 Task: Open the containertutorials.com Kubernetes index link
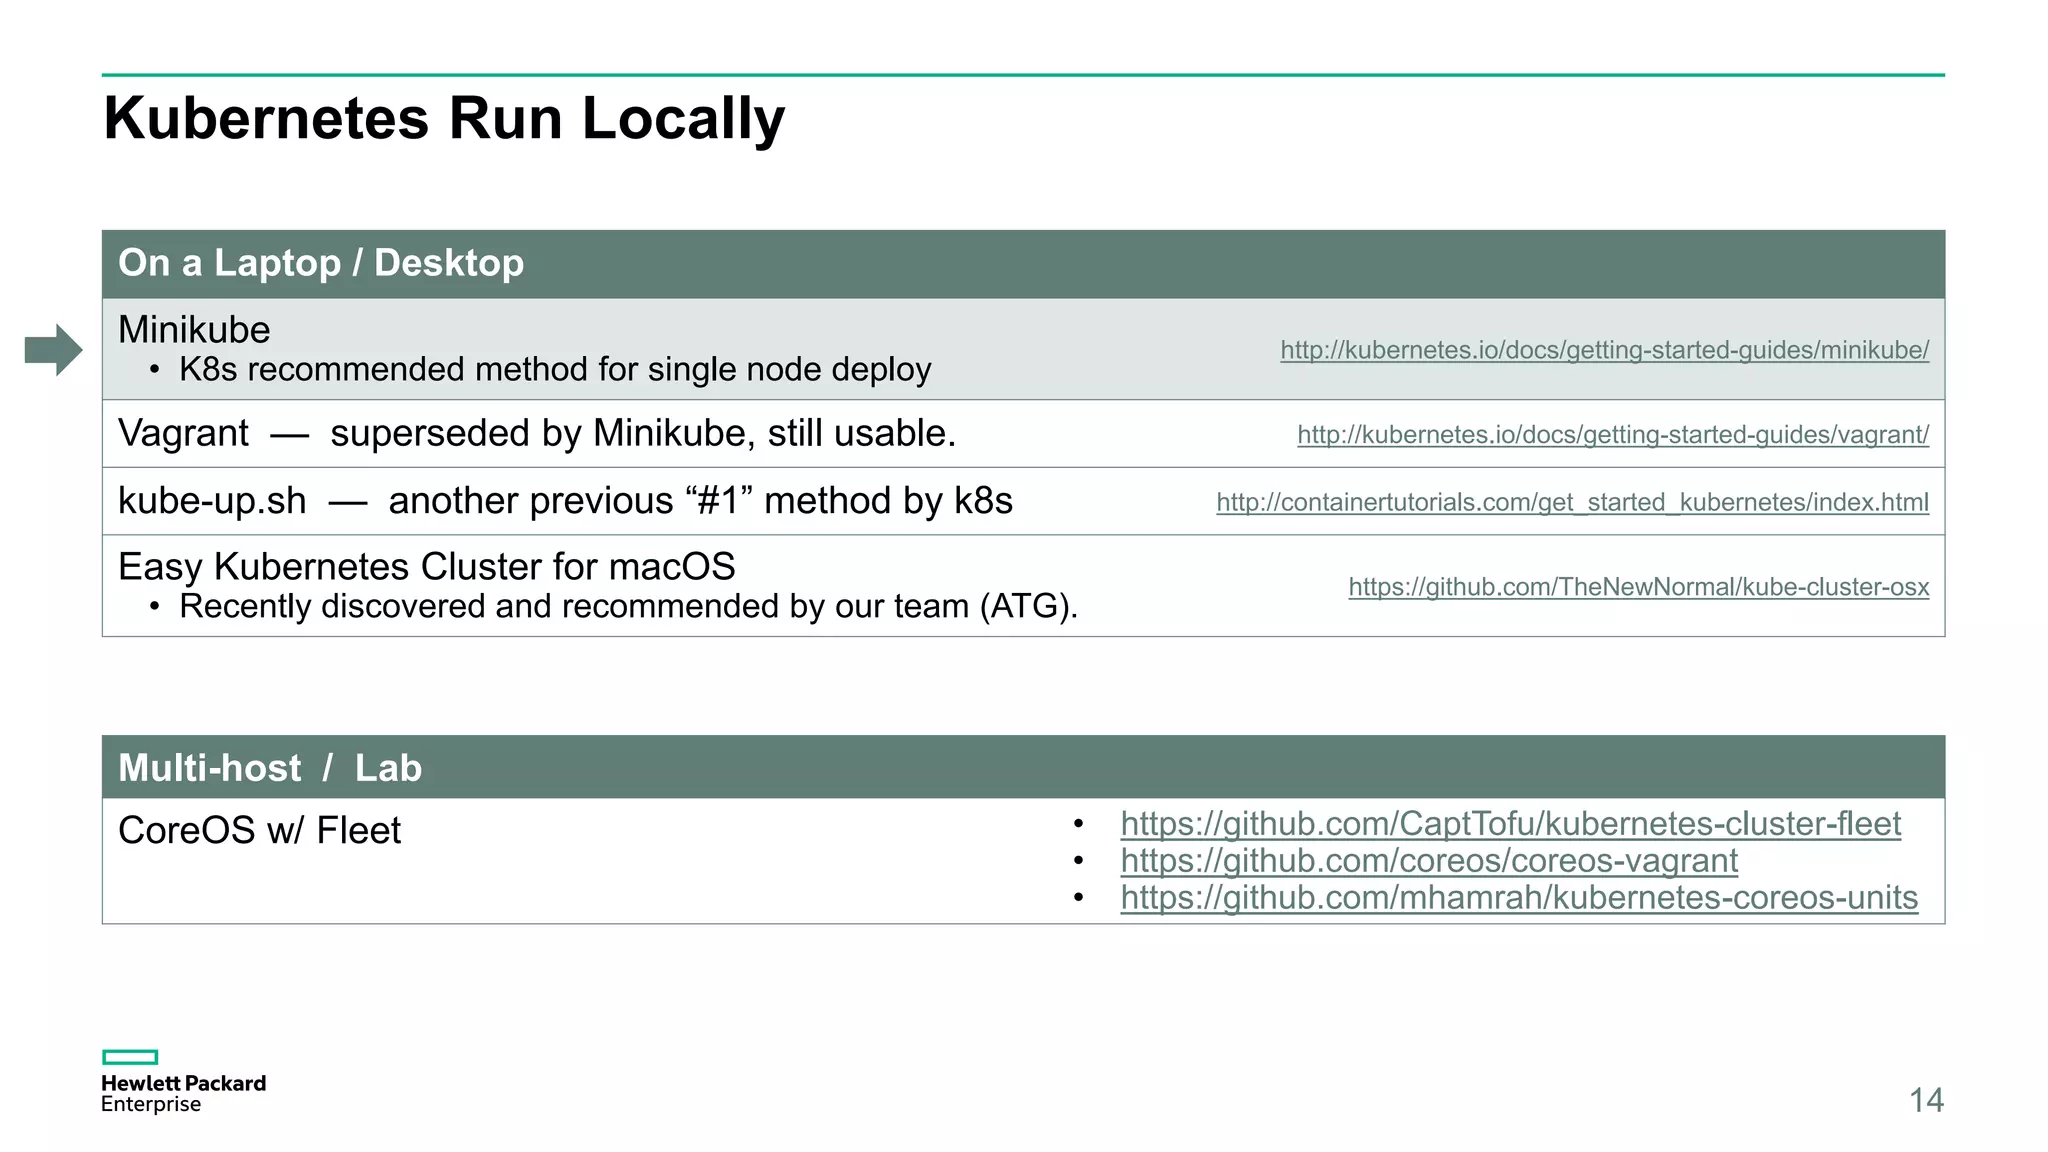click(1572, 502)
